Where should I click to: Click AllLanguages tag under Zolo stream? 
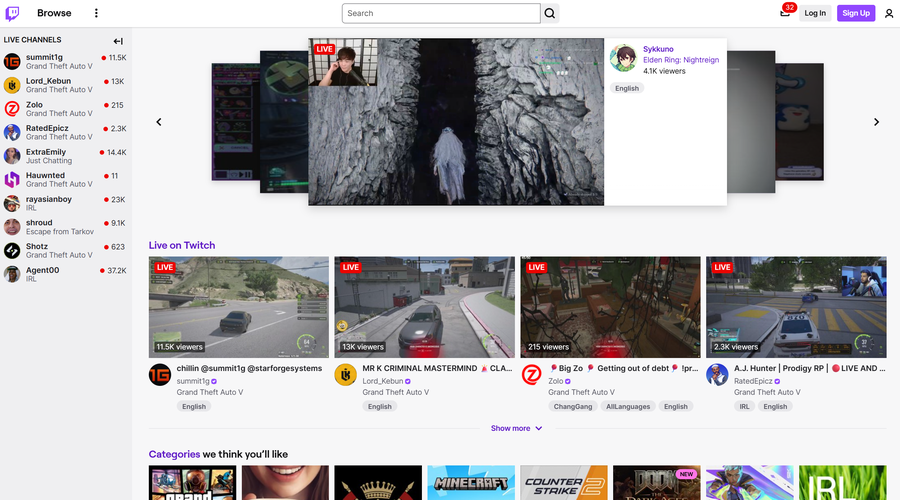pos(628,406)
